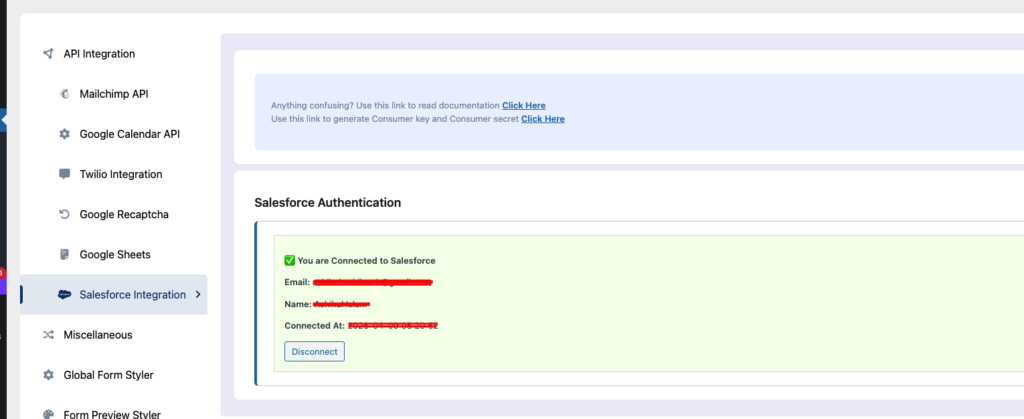The height and width of the screenshot is (419, 1024).
Task: Open the Mailchimp API settings
Action: pyautogui.click(x=114, y=94)
